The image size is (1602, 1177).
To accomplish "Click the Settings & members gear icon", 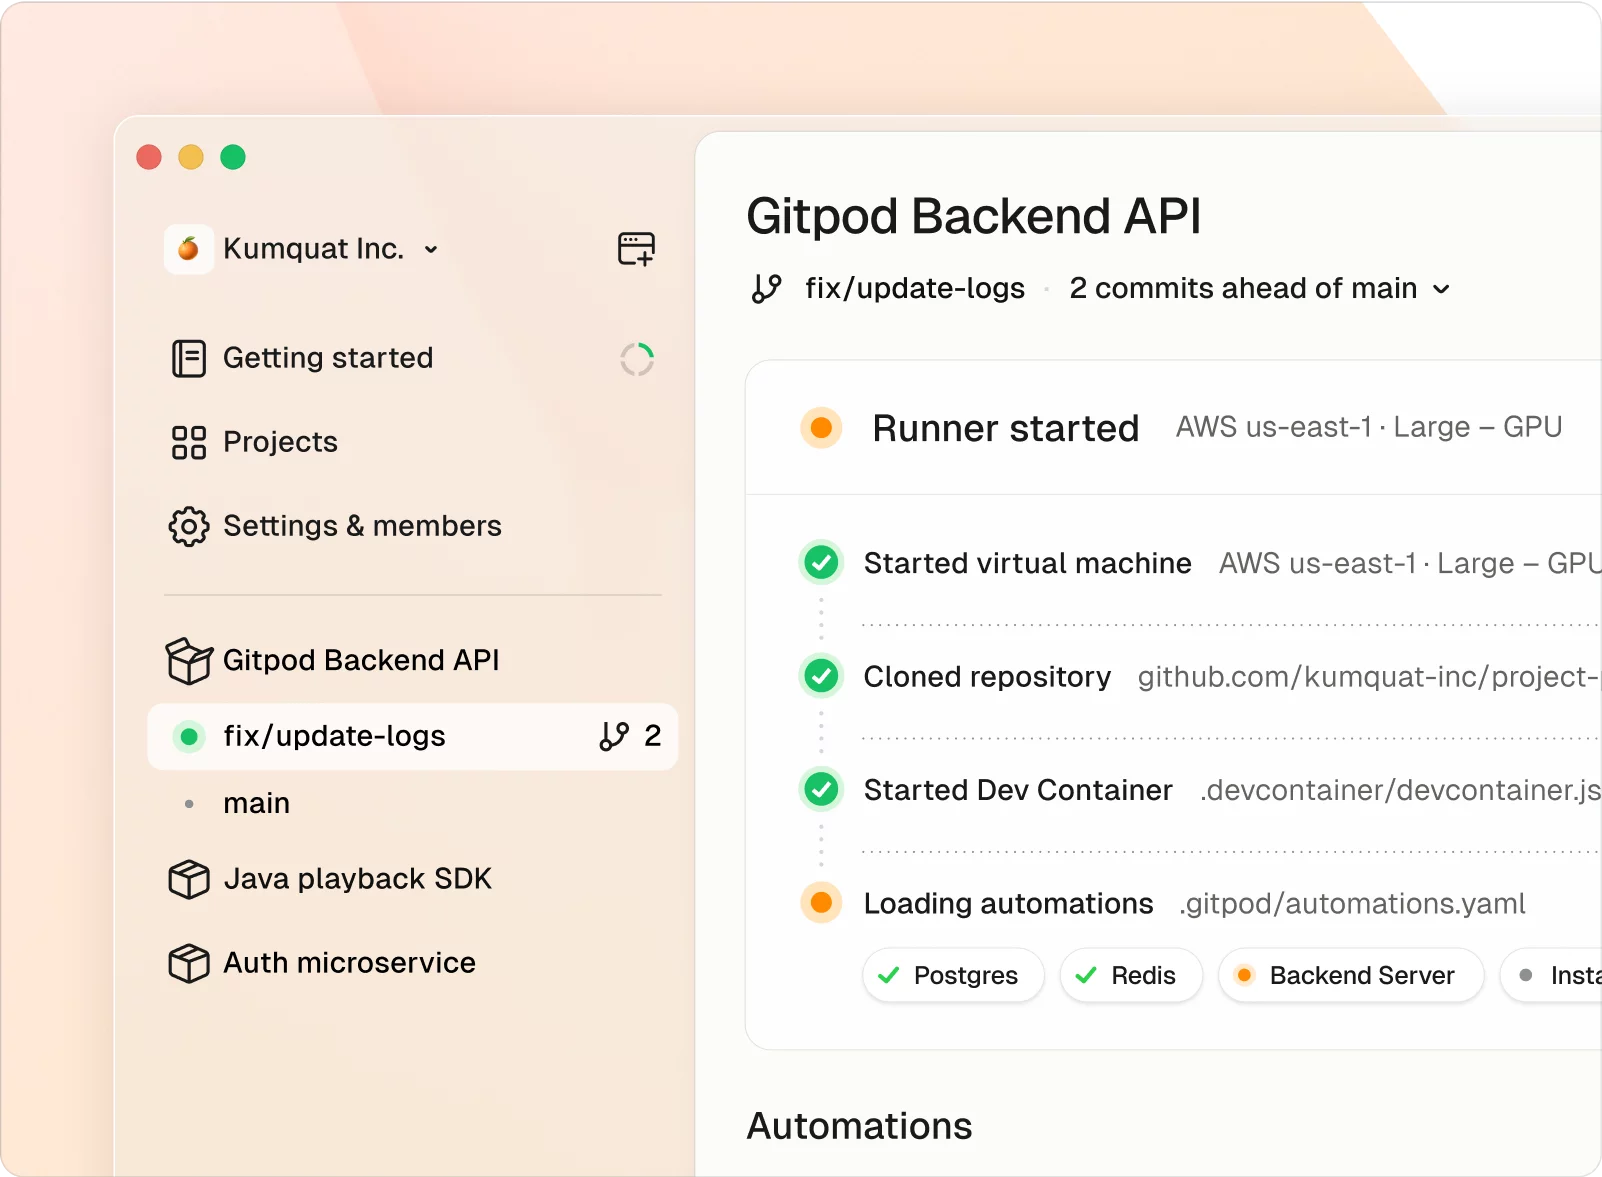I will 188,526.
